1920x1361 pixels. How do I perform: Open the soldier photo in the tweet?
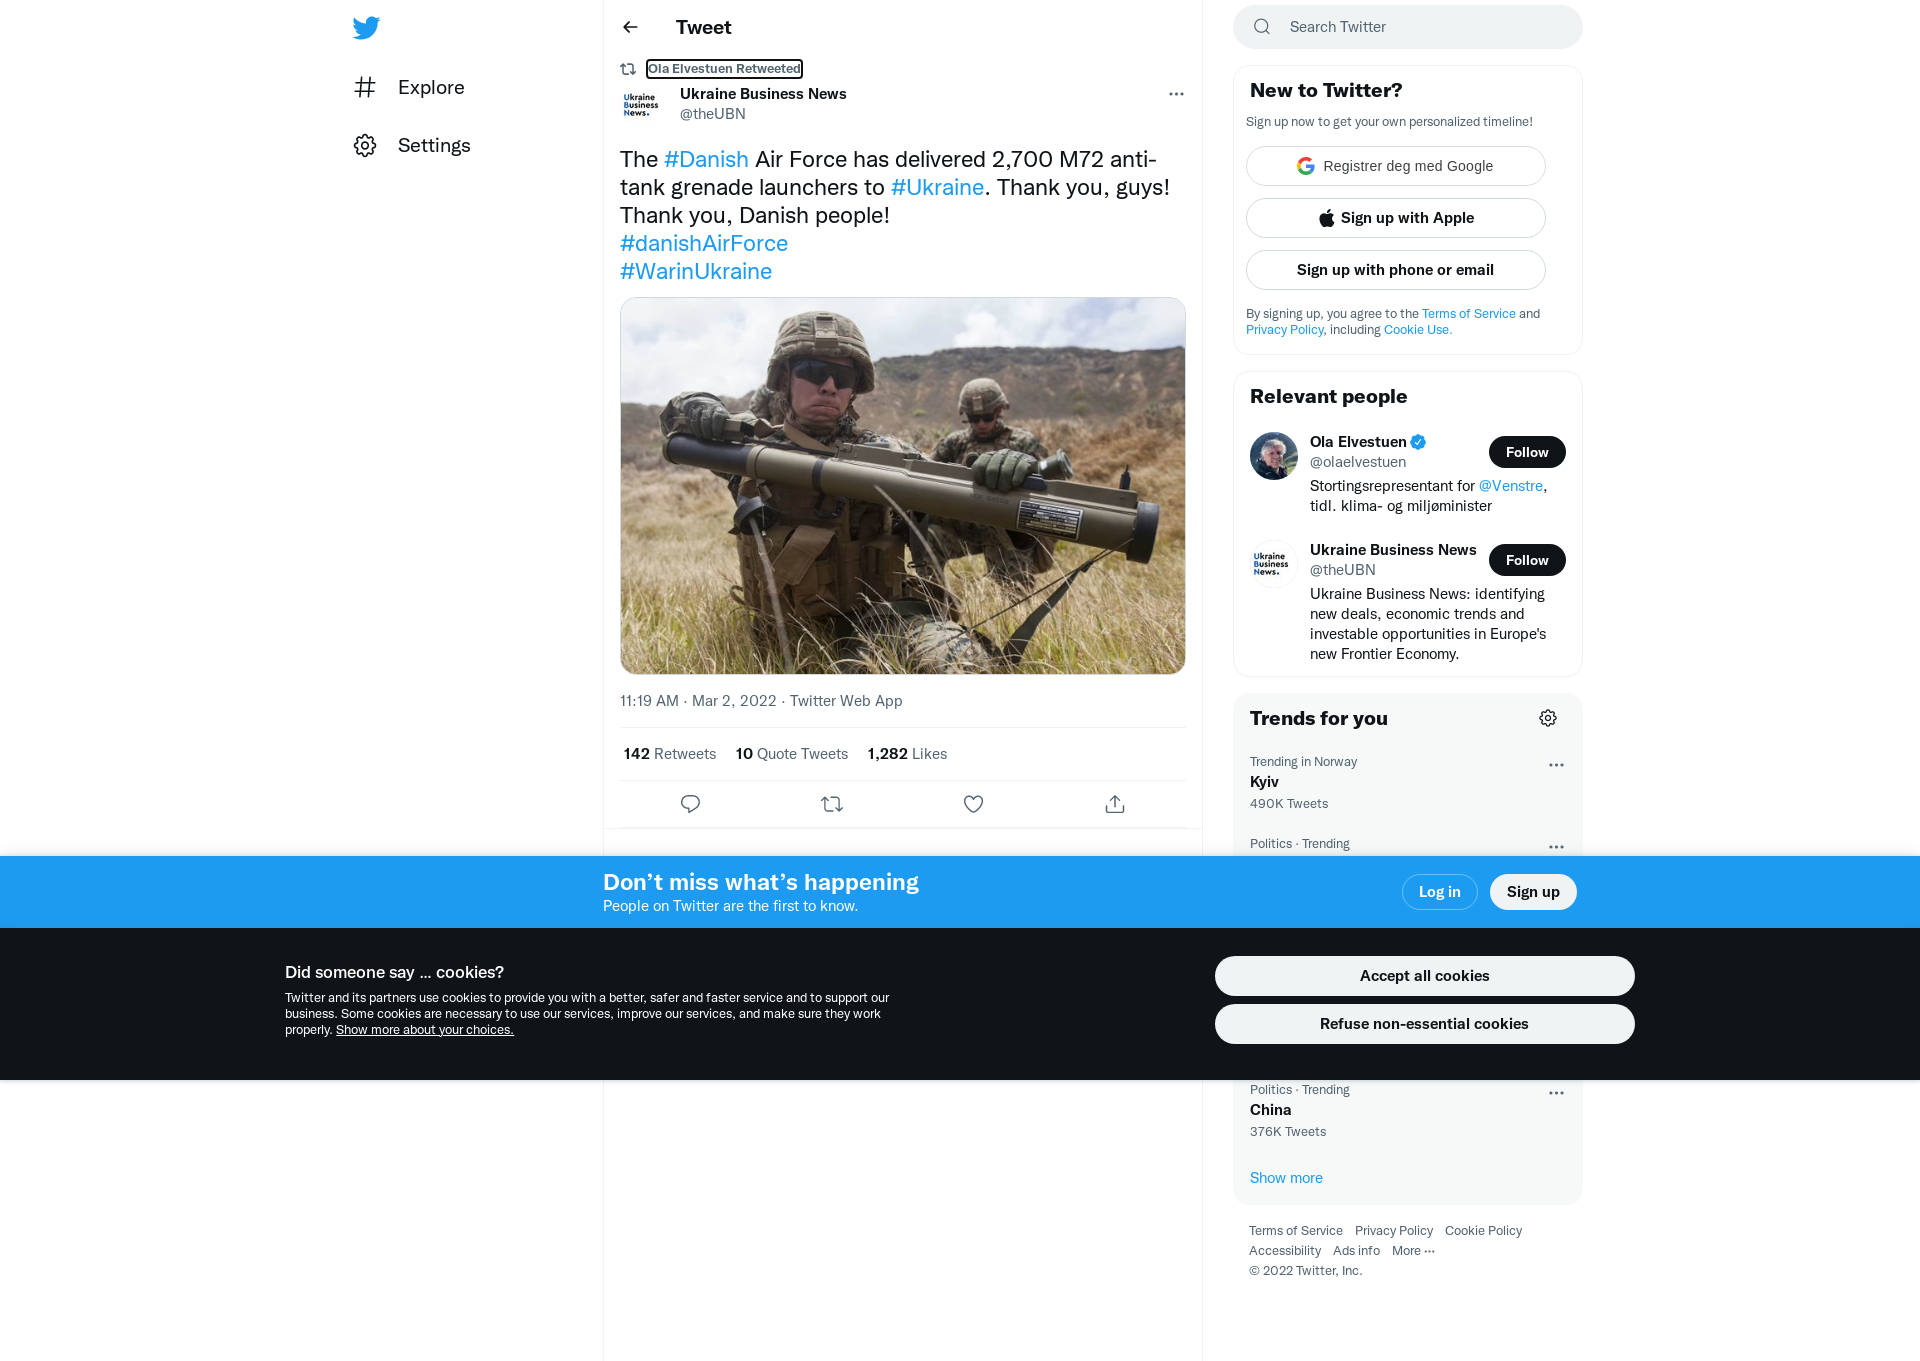point(903,486)
